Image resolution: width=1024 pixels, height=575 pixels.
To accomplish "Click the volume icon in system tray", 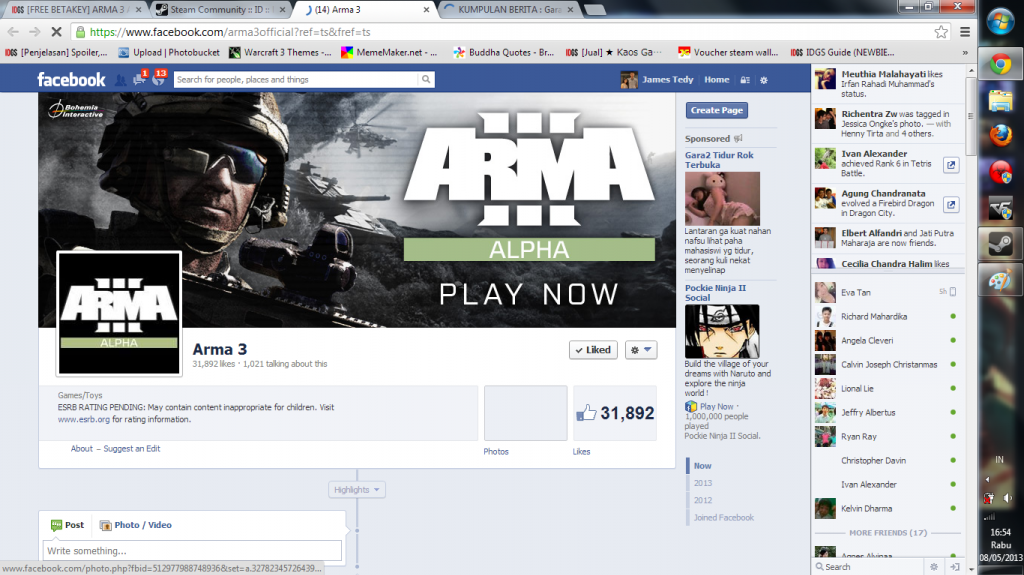I will (1007, 499).
